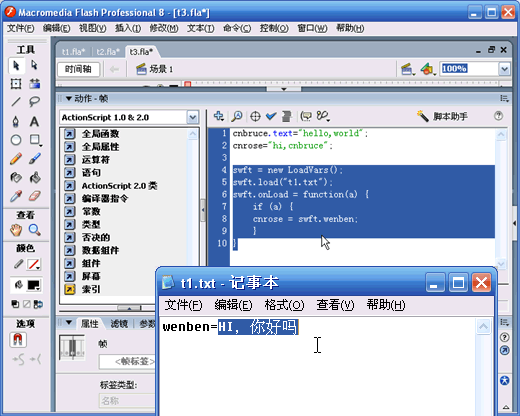The height and width of the screenshot is (416, 520).
Task: Click the Check syntax checkmark icon
Action: pos(271,116)
